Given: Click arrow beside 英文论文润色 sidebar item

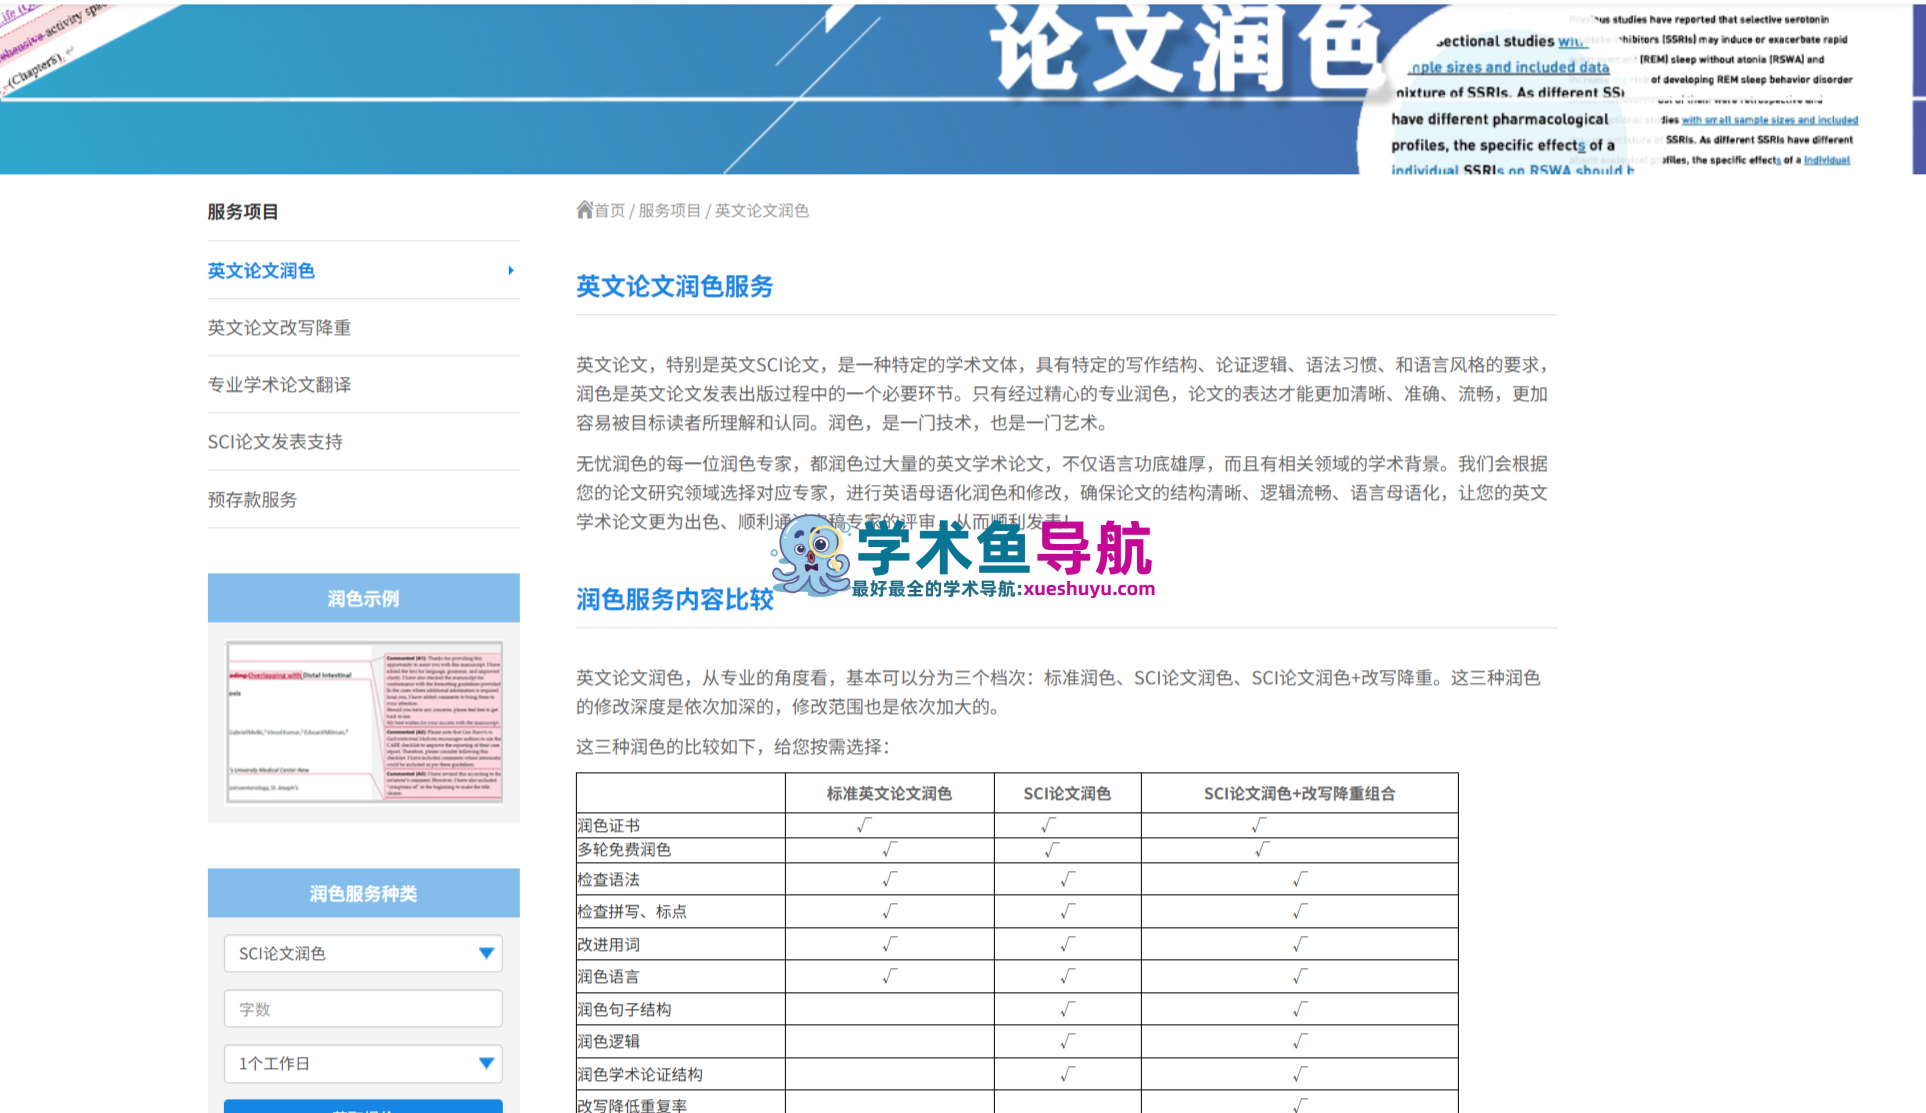Looking at the screenshot, I should click(x=510, y=271).
